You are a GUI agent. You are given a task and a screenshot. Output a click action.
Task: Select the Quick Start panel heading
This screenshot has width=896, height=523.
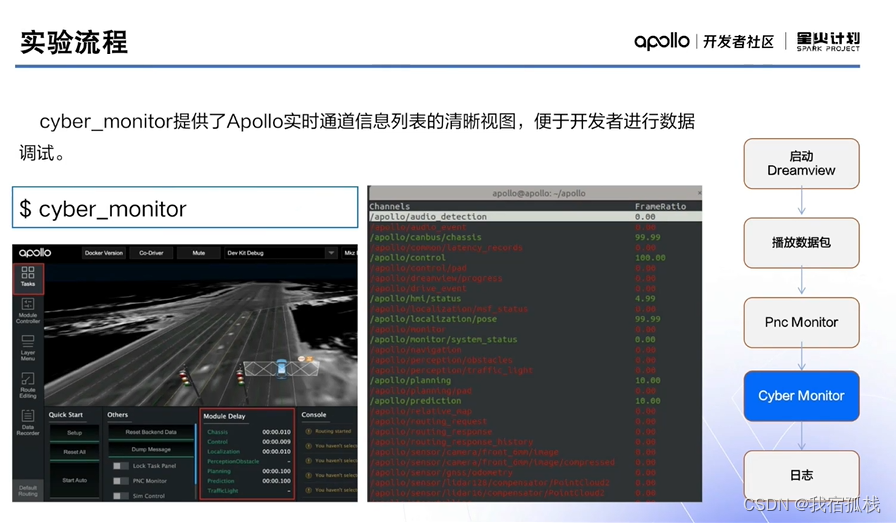coord(66,415)
